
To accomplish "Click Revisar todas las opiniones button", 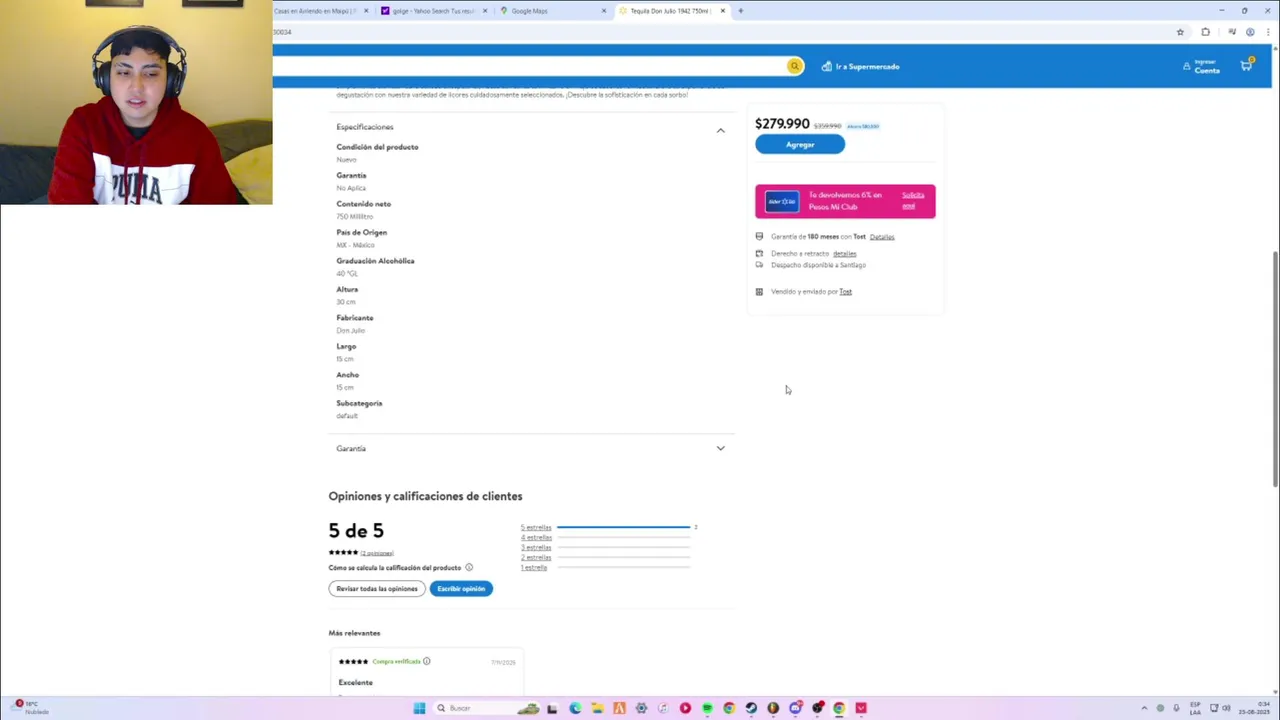I will [377, 589].
